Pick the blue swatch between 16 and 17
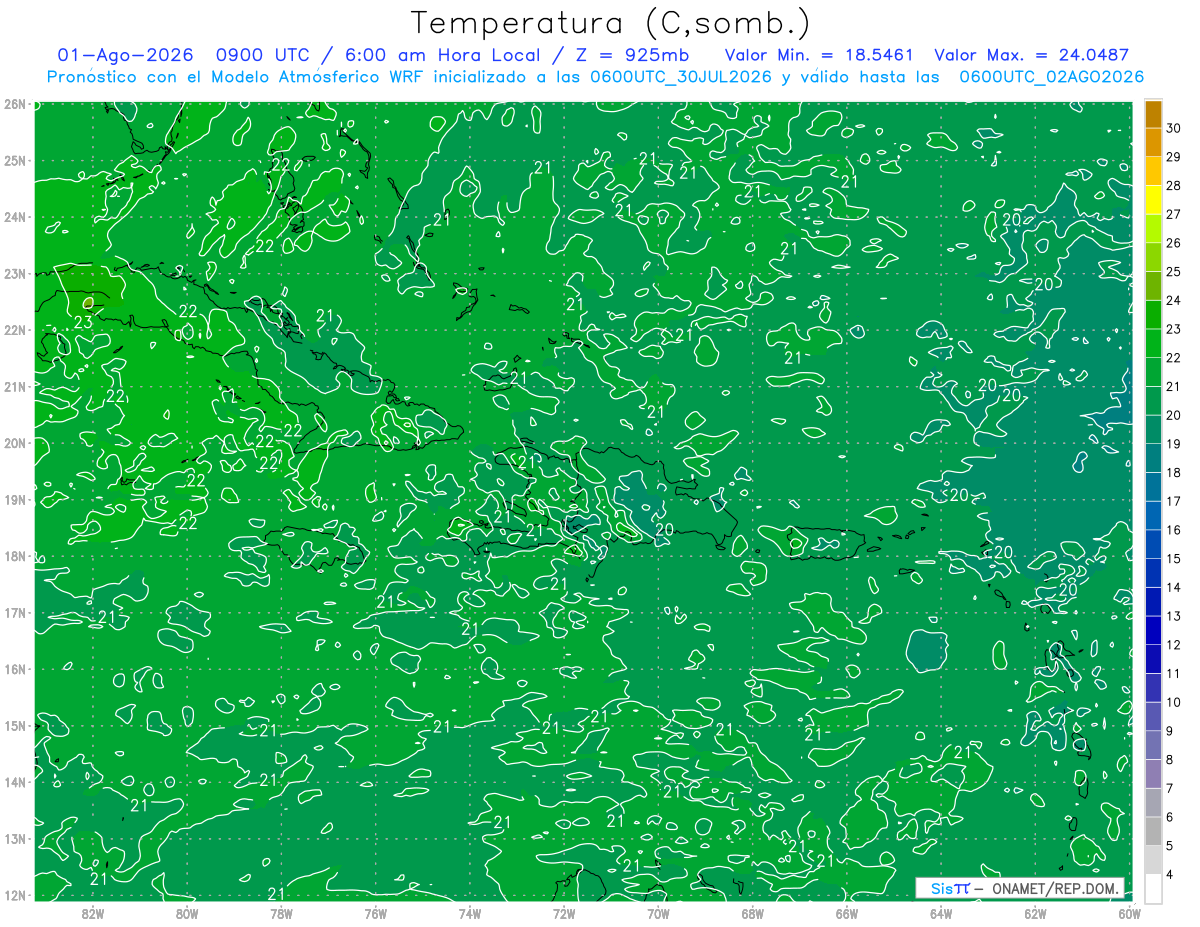This screenshot has width=1200, height=927. coord(1153,516)
